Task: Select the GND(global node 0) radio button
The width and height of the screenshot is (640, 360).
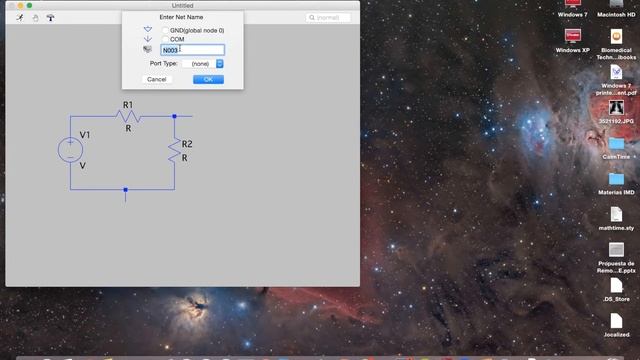Action: point(165,30)
